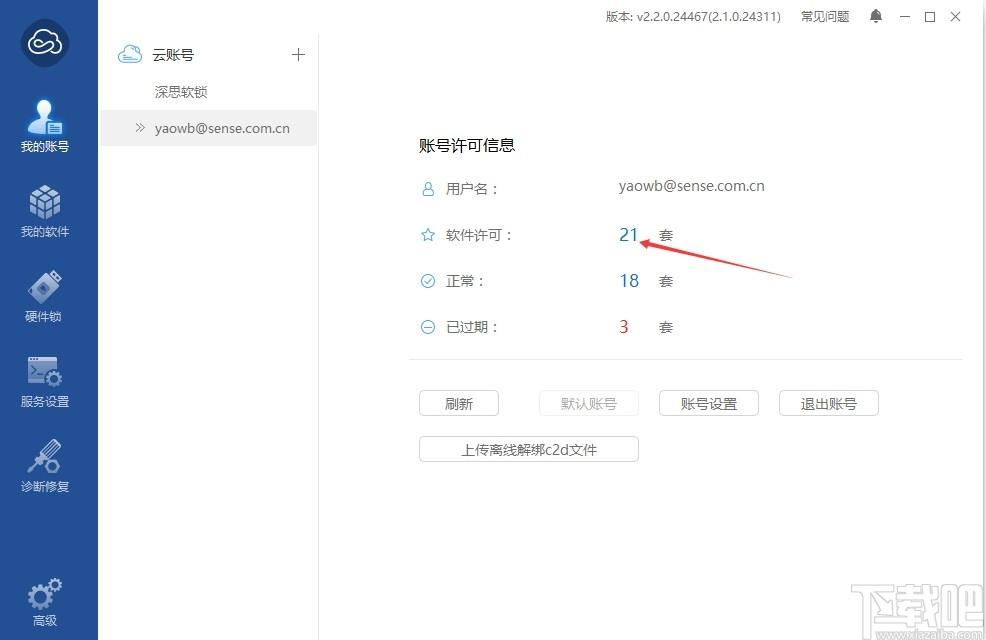Click the version text v2.2.0.24467
This screenshot has width=986, height=640.
coord(693,17)
